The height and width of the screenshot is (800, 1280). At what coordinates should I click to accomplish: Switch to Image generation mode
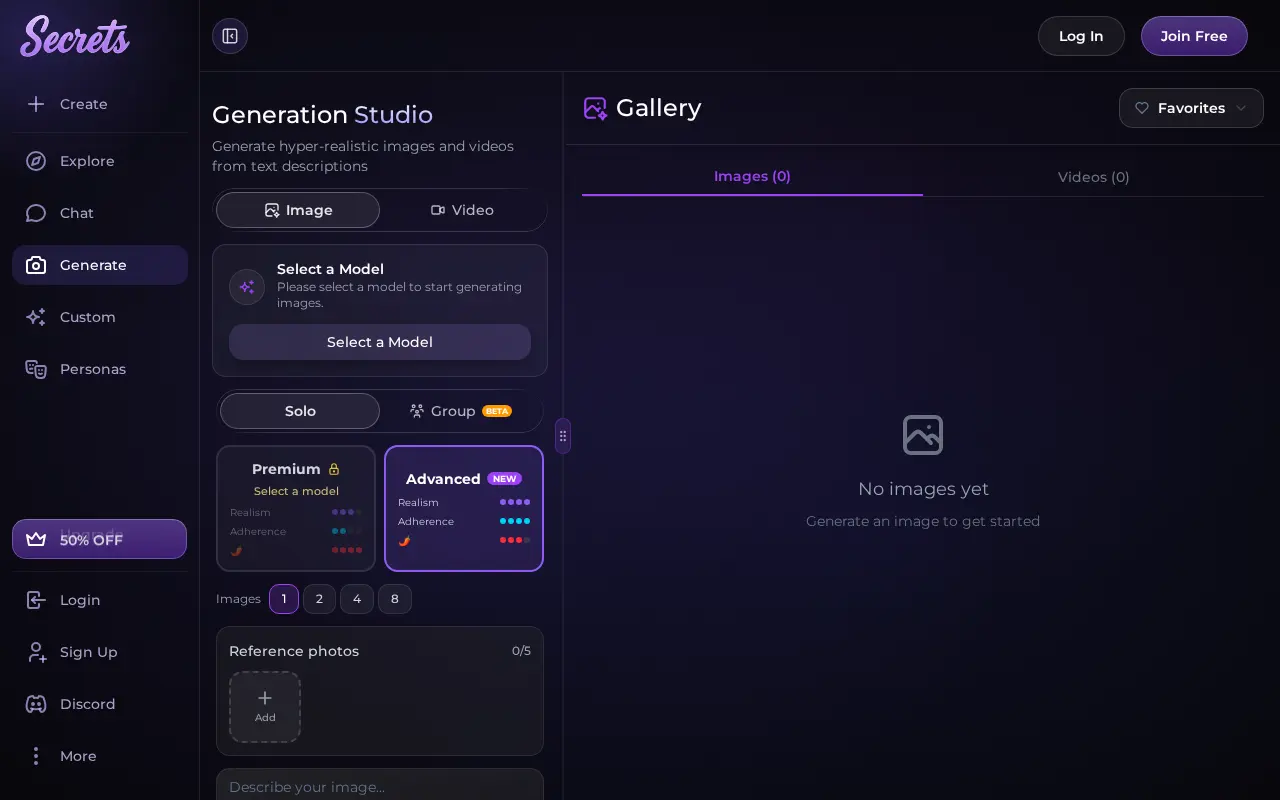point(298,210)
